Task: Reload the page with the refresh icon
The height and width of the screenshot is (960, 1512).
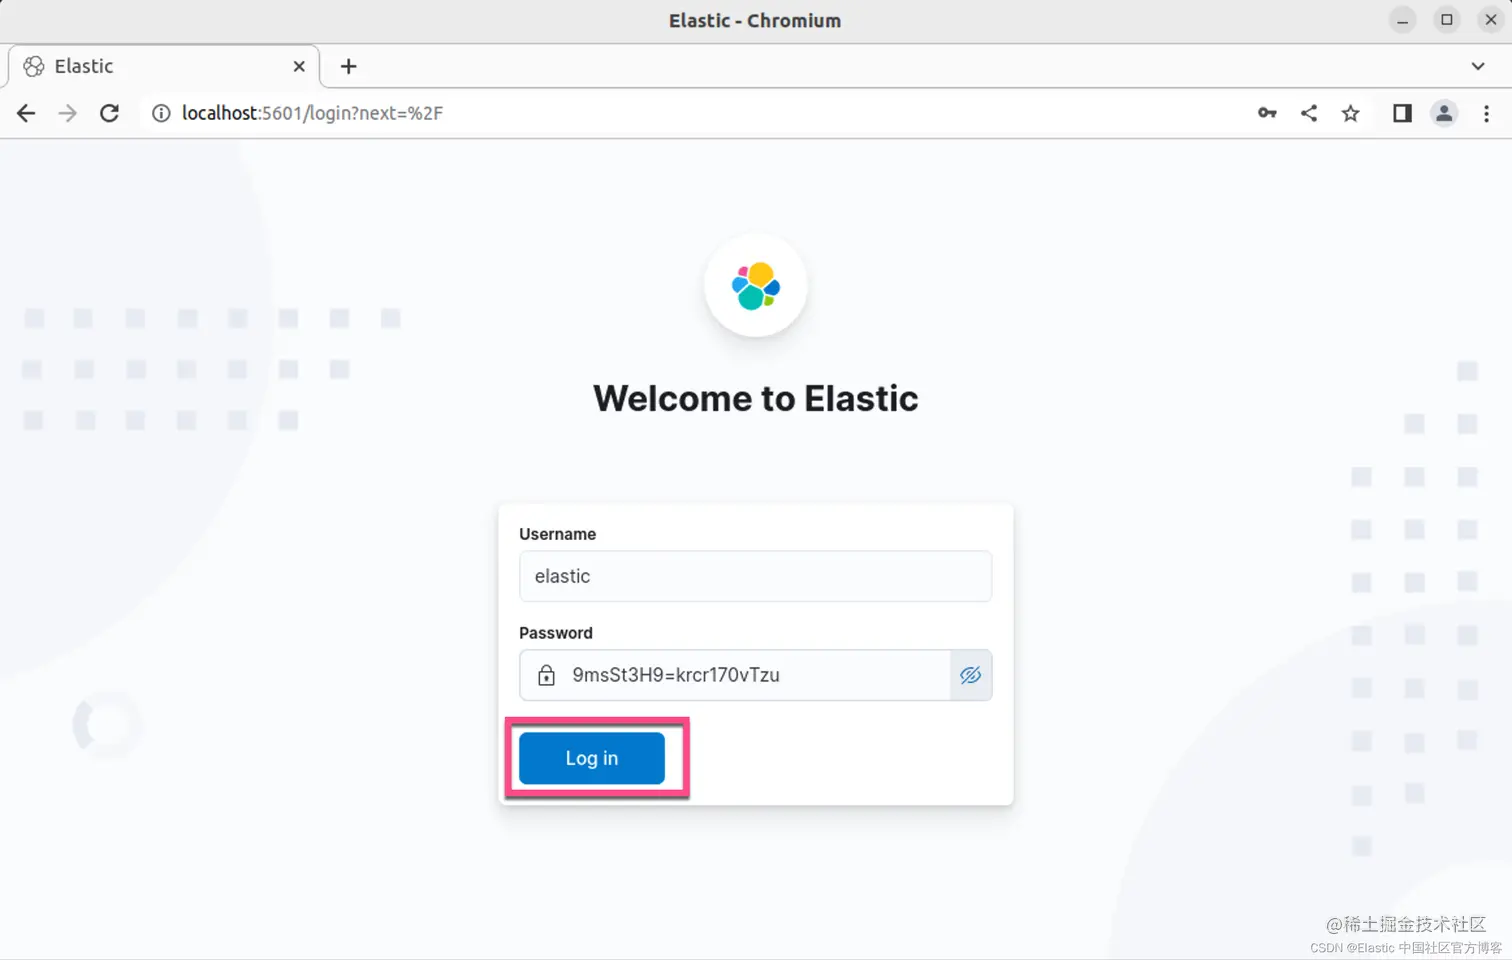Action: 110,113
